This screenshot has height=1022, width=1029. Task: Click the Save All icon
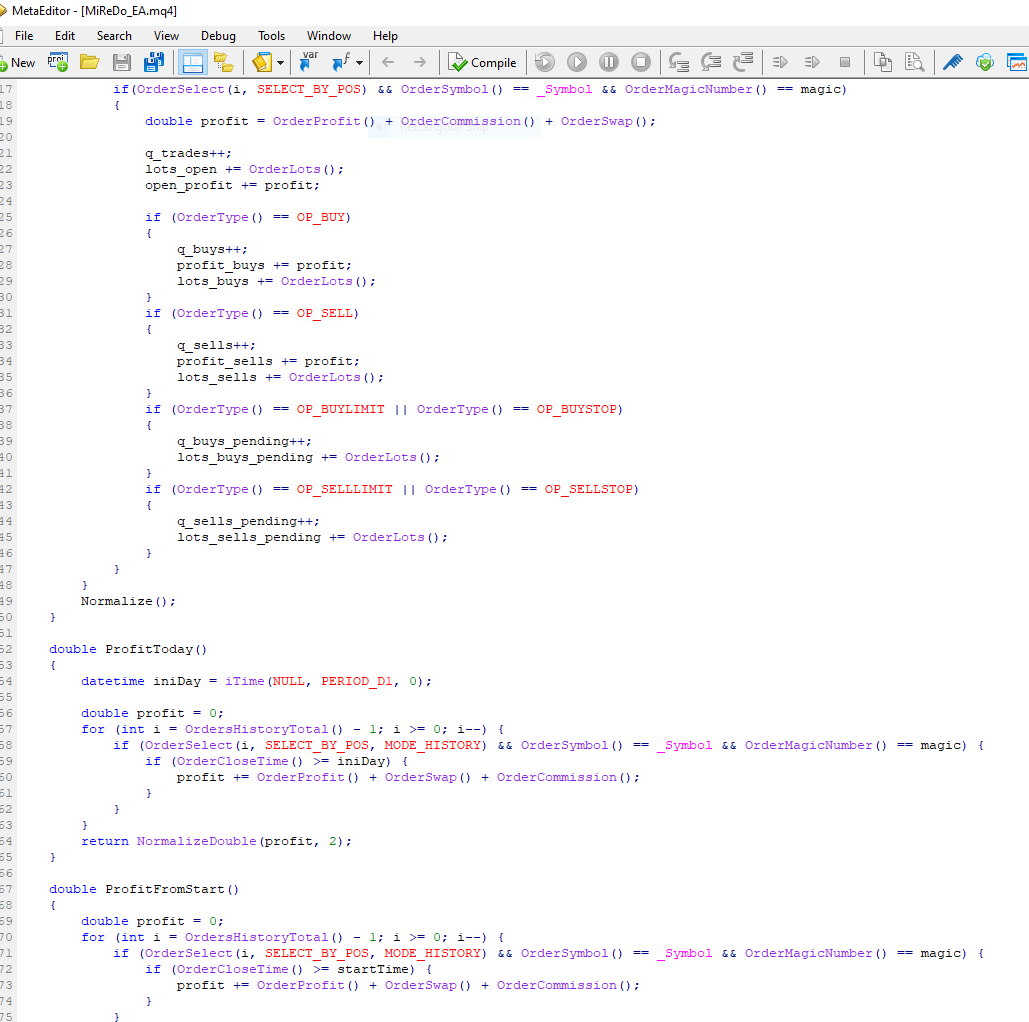(x=153, y=62)
